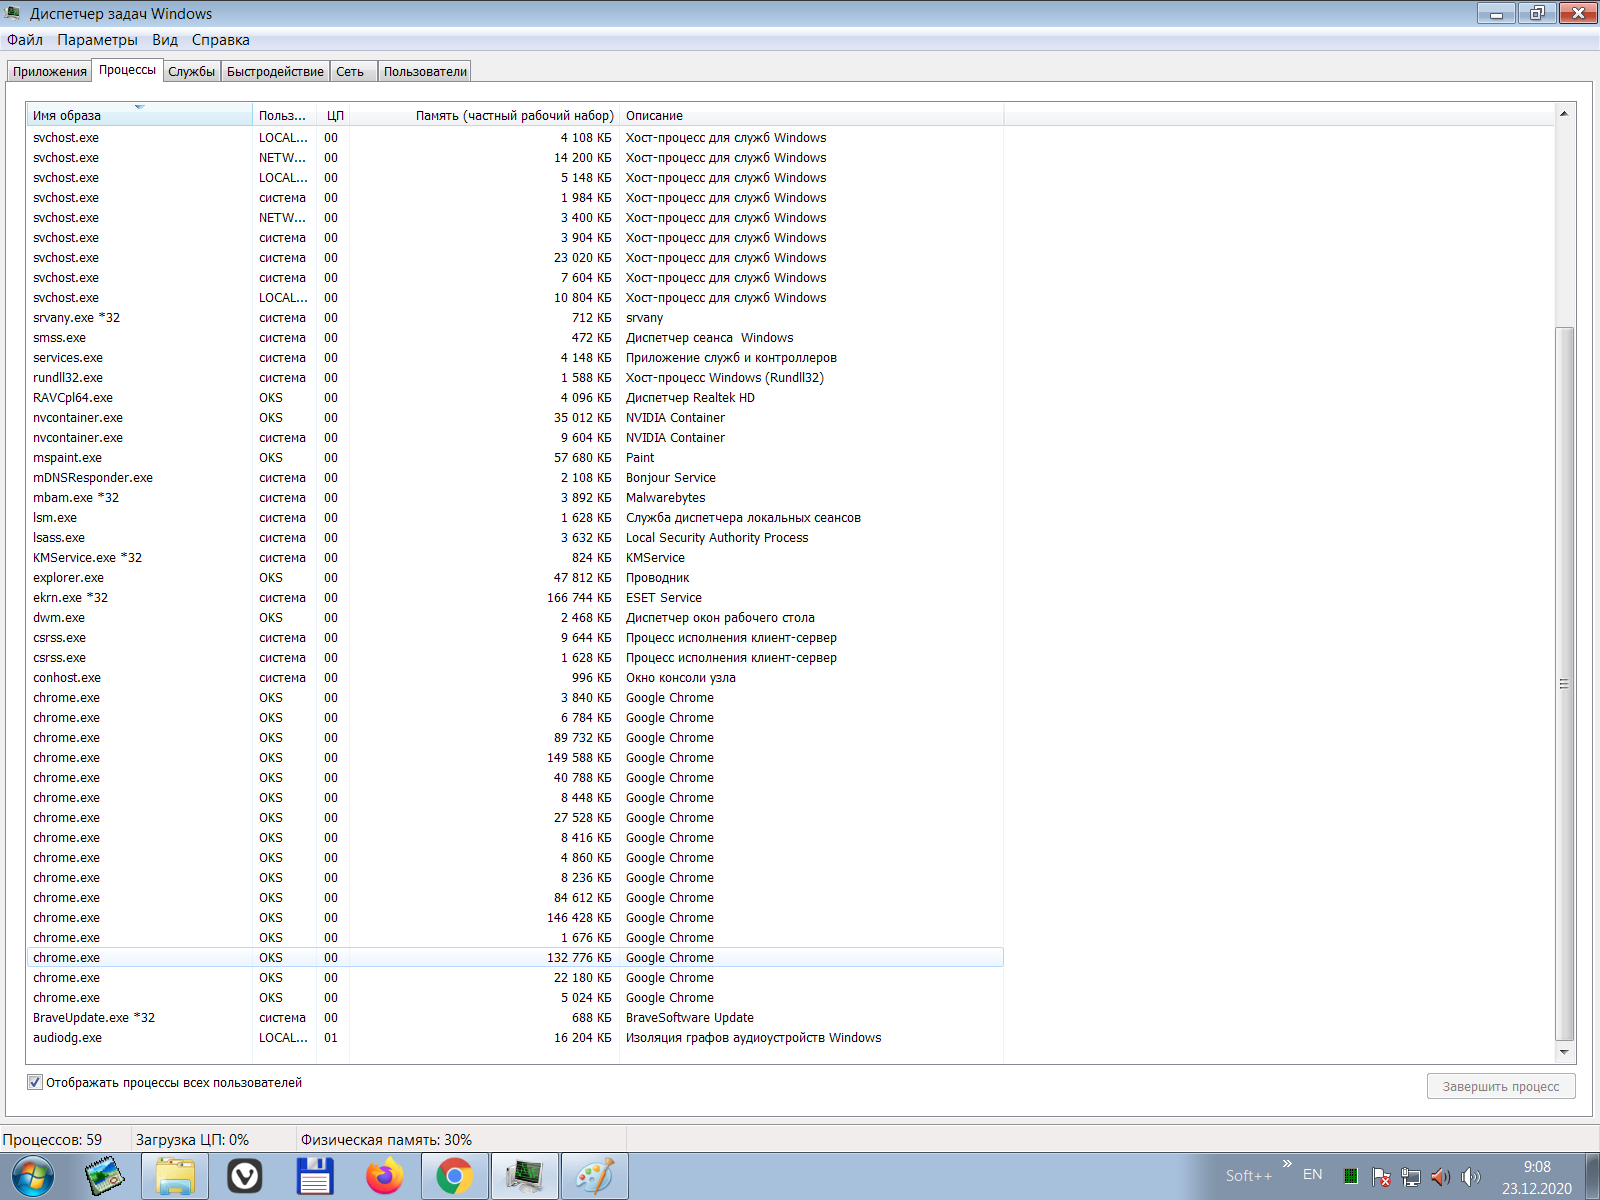Screen dimensions: 1600x1200
Task: Launch Vivaldi browser from the taskbar
Action: (x=245, y=1176)
